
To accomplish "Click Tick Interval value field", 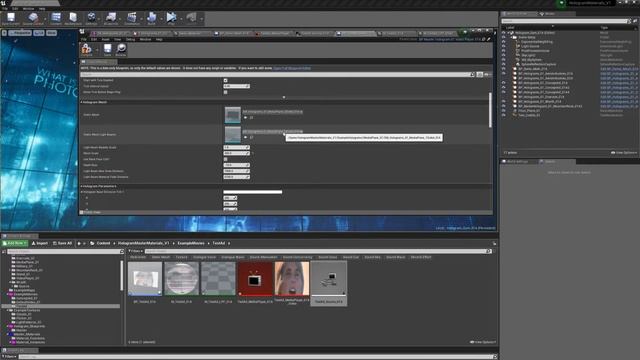I will tap(236, 86).
